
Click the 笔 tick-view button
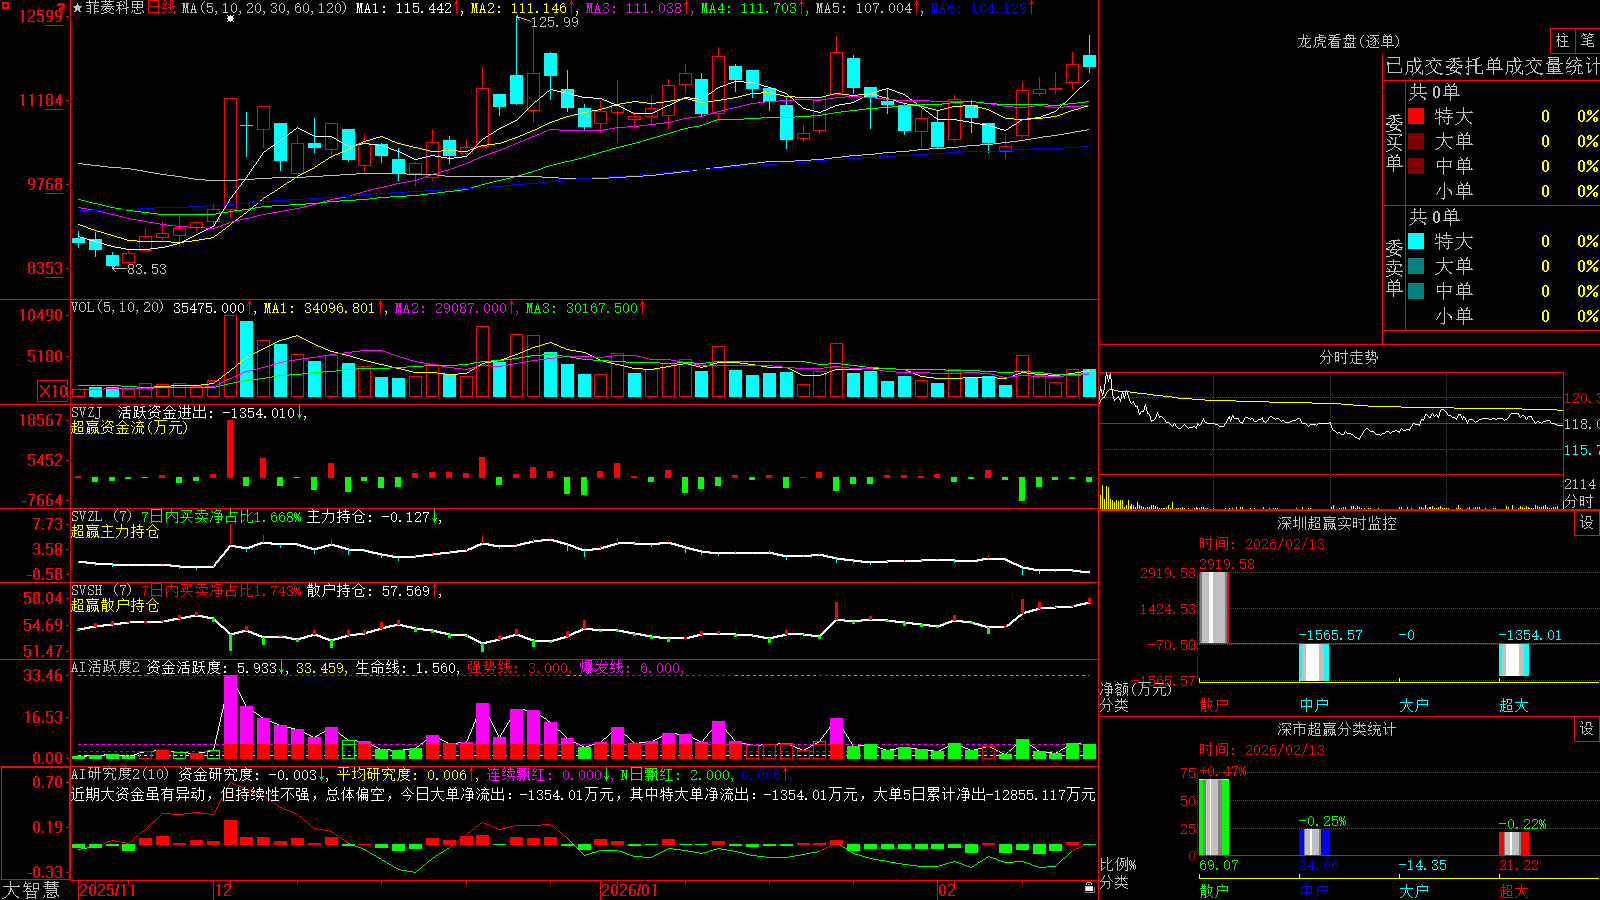(x=1587, y=41)
